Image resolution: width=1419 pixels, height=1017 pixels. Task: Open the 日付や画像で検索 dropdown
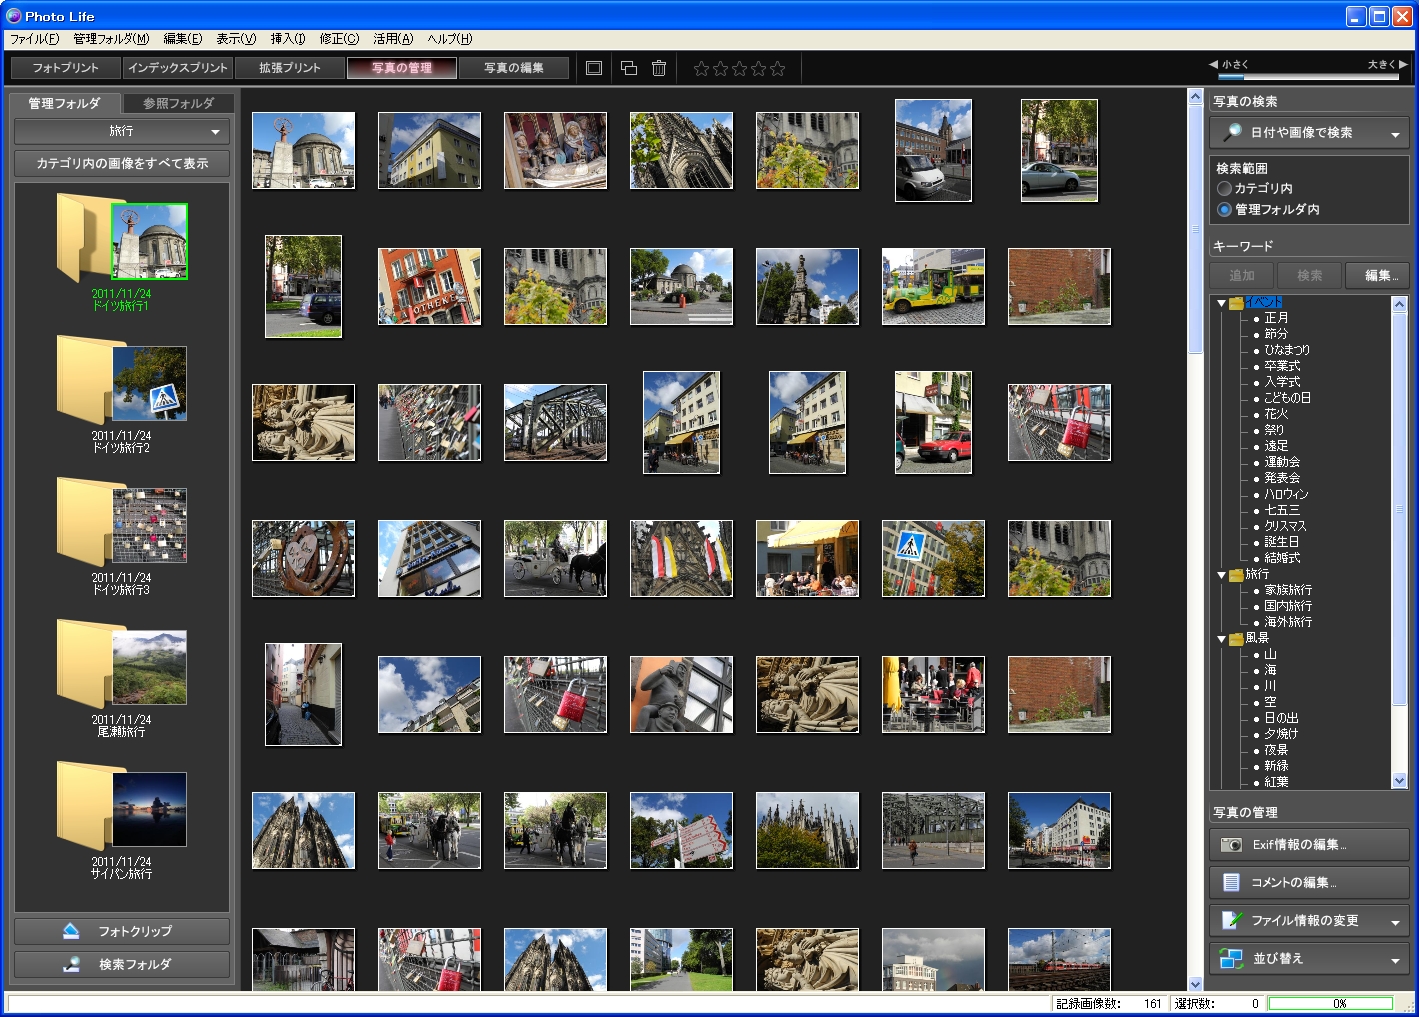point(1309,132)
